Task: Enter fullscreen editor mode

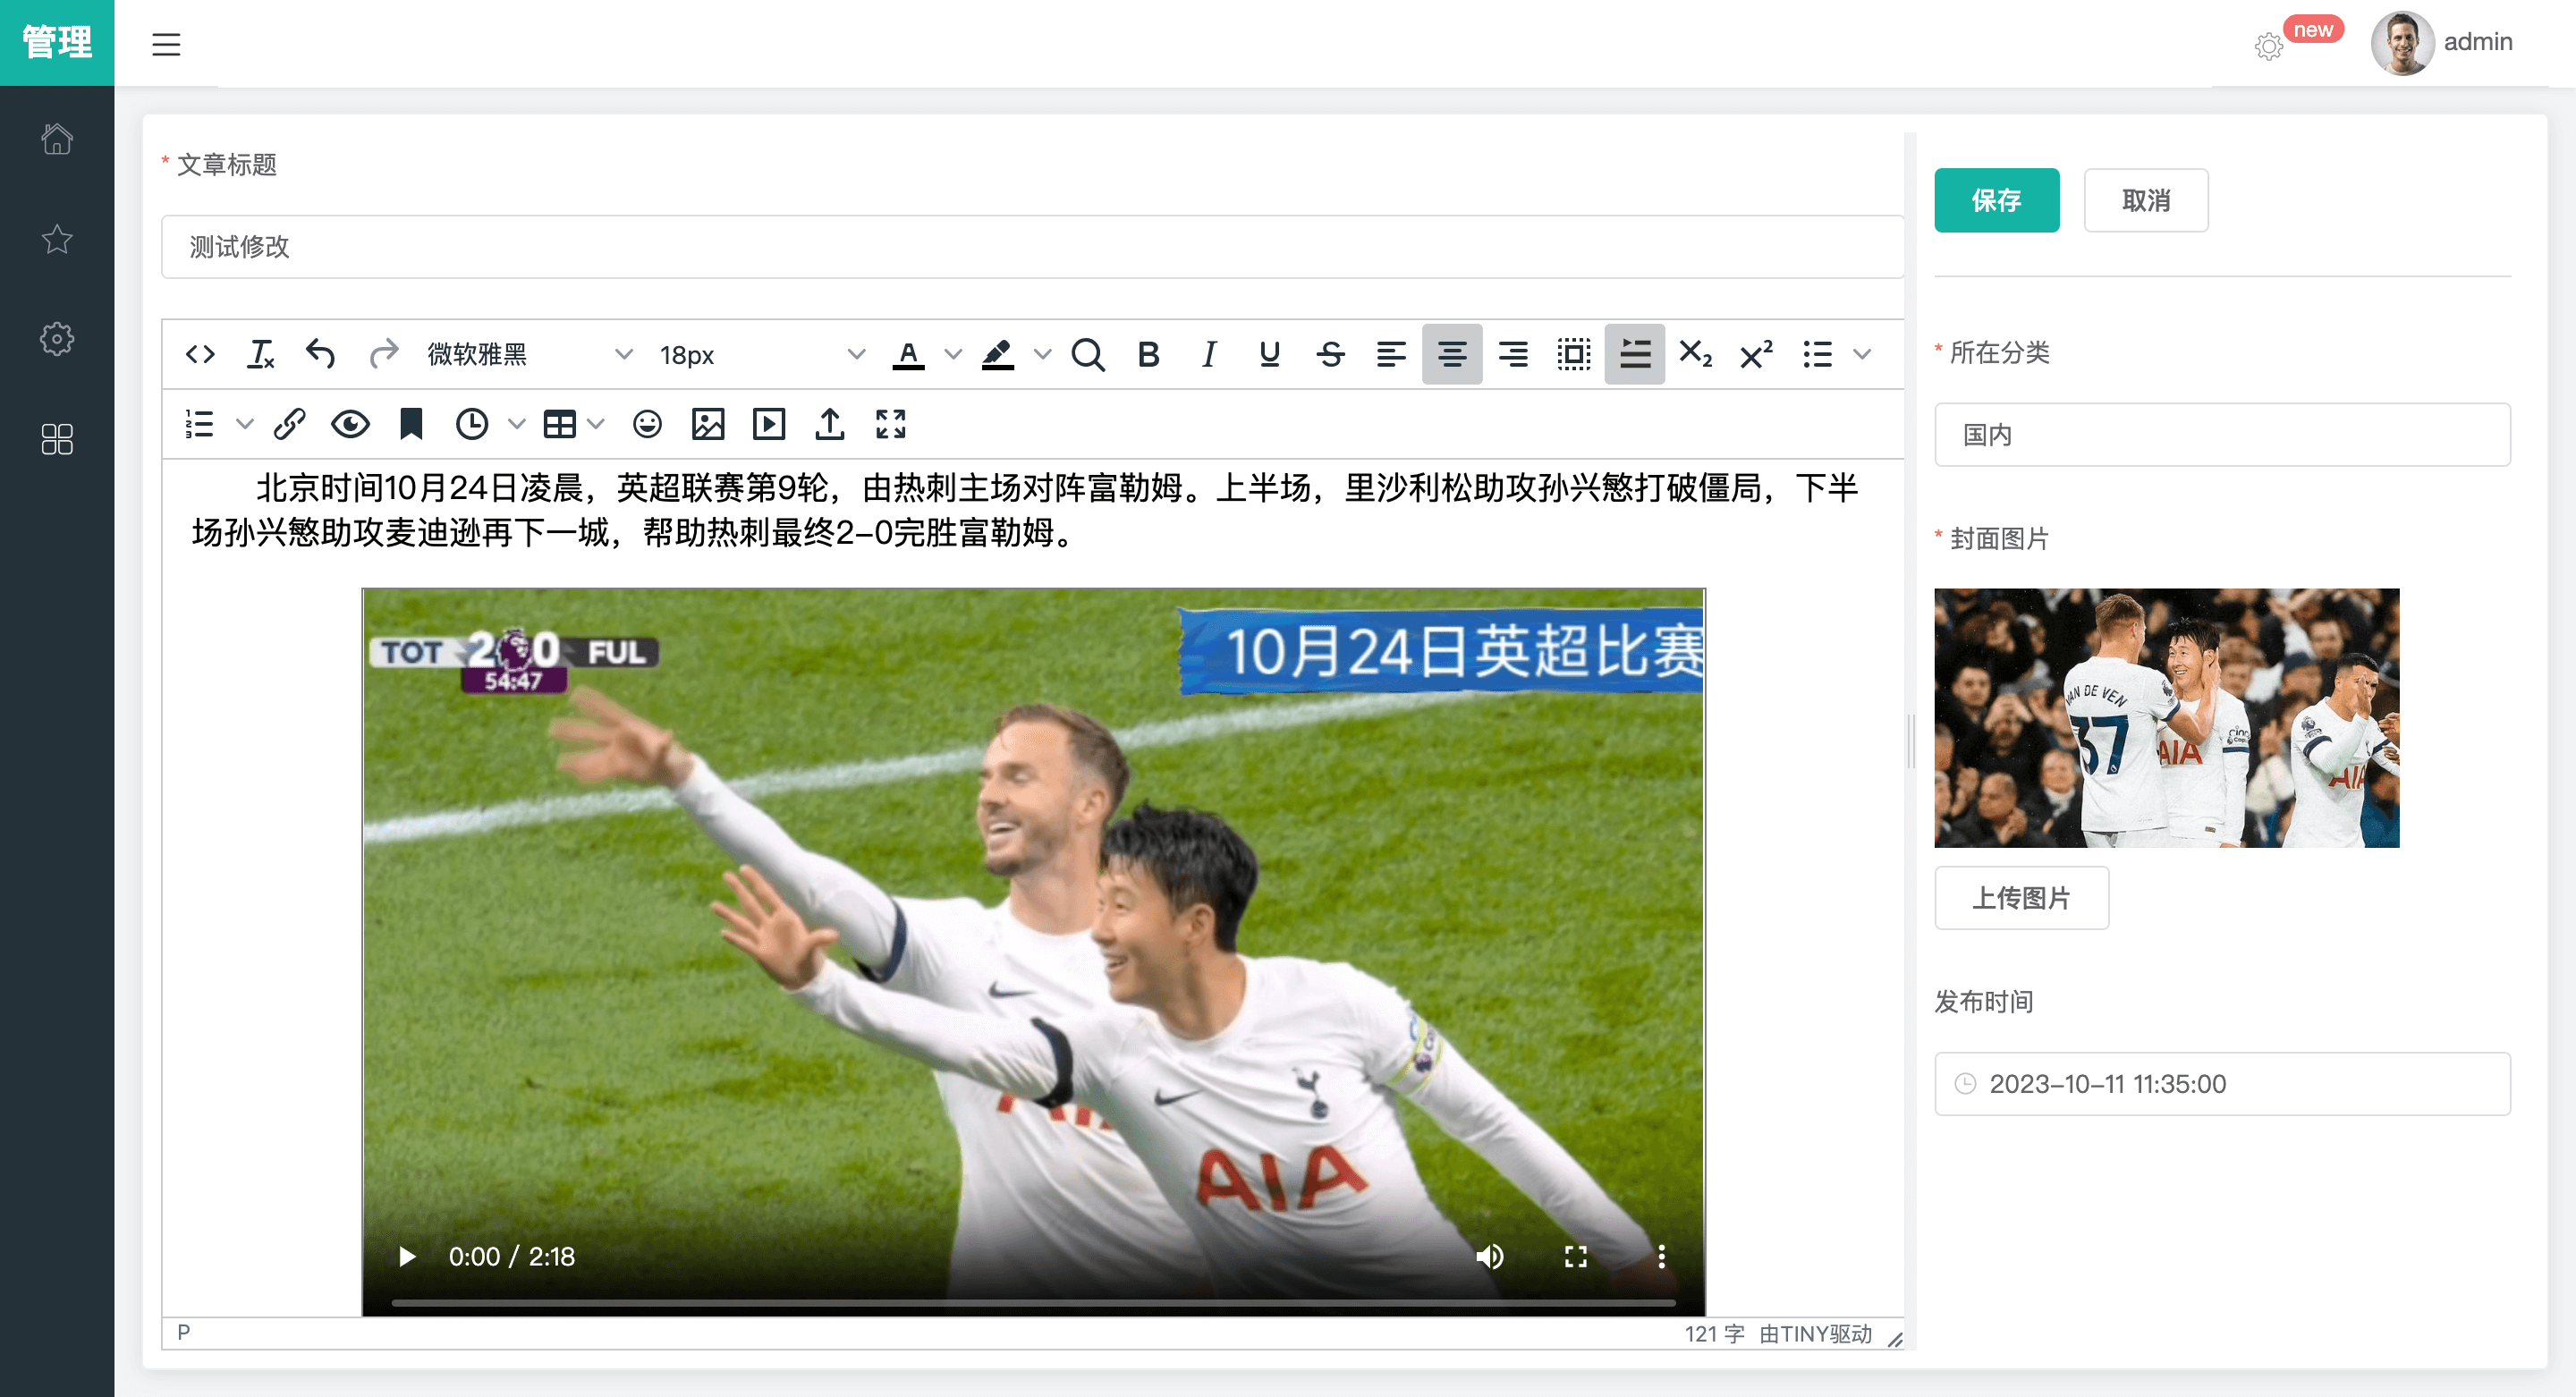Action: [890, 424]
